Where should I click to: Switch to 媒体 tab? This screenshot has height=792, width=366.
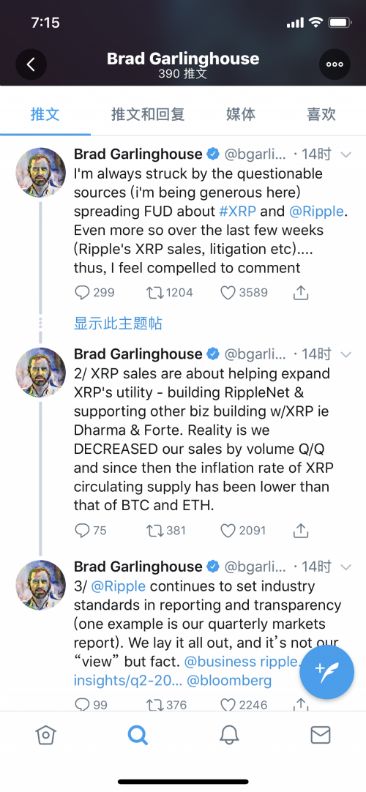coord(240,114)
